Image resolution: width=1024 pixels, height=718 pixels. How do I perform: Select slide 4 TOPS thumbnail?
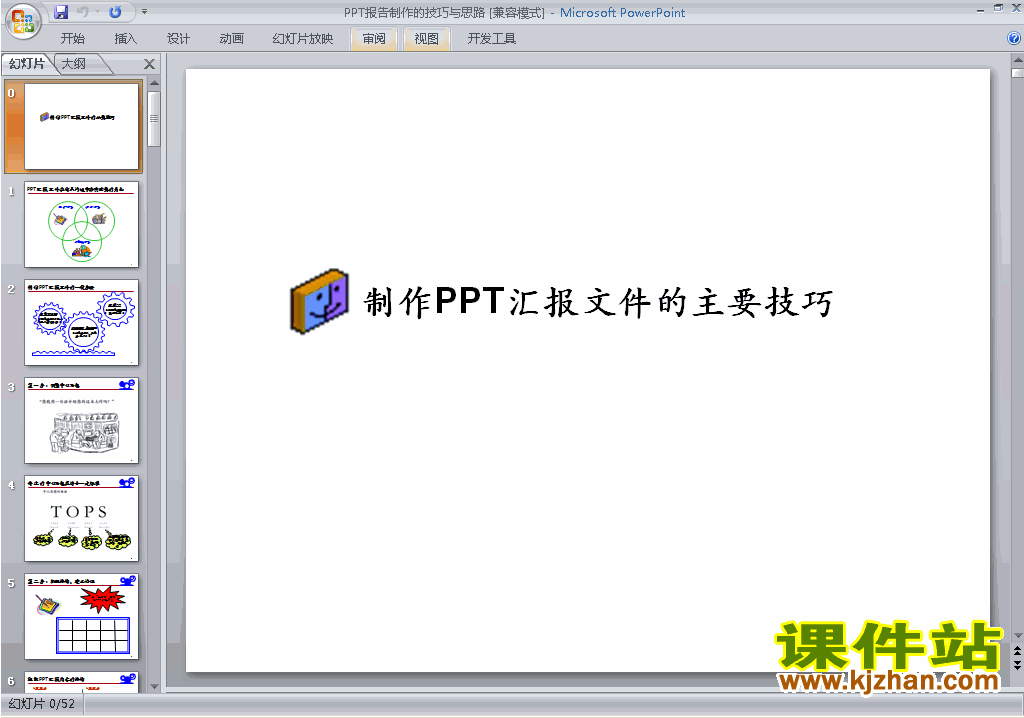82,518
